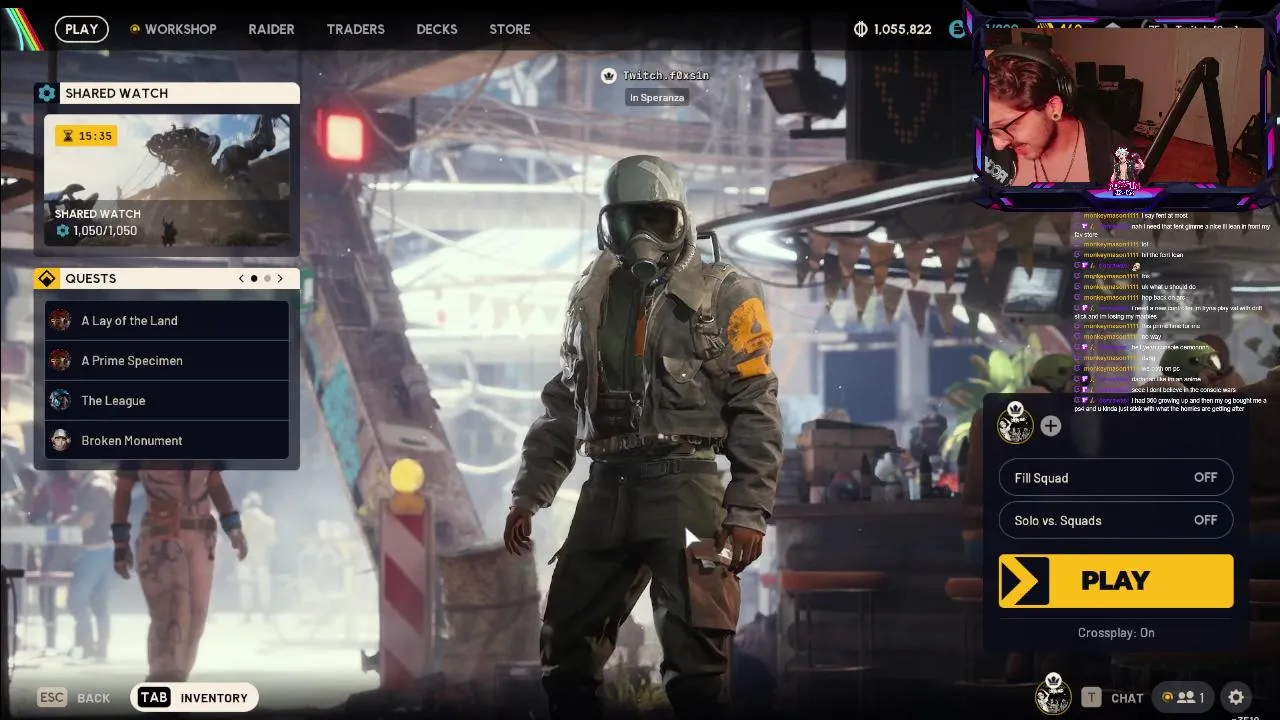This screenshot has width=1280, height=720.
Task: Open the TRADERS tab
Action: coord(355,29)
